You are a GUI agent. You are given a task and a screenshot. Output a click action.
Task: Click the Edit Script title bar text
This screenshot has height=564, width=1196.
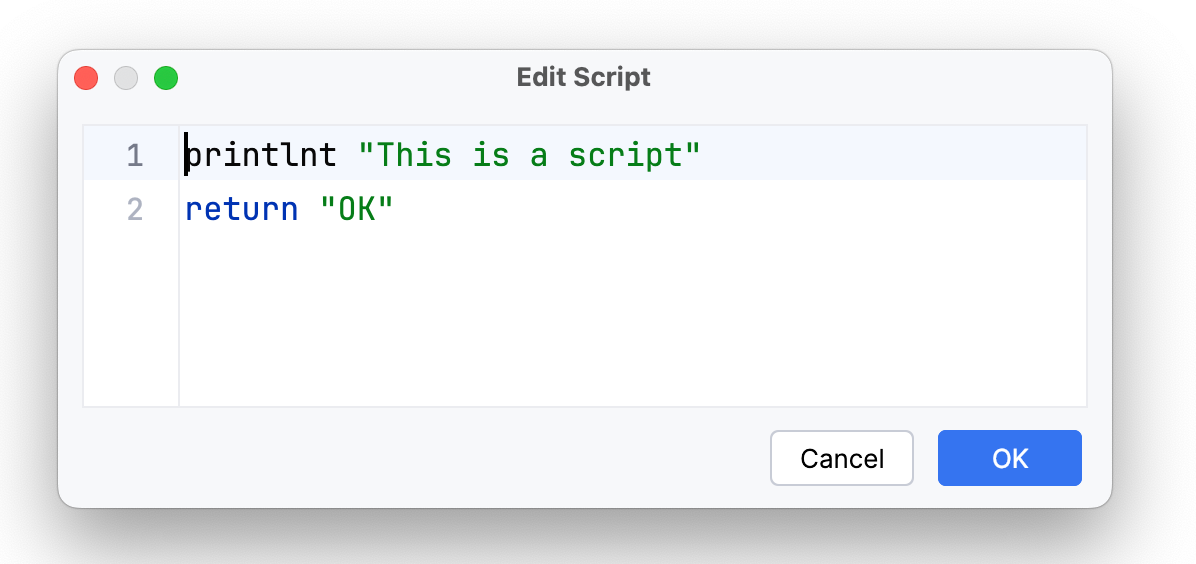(583, 77)
